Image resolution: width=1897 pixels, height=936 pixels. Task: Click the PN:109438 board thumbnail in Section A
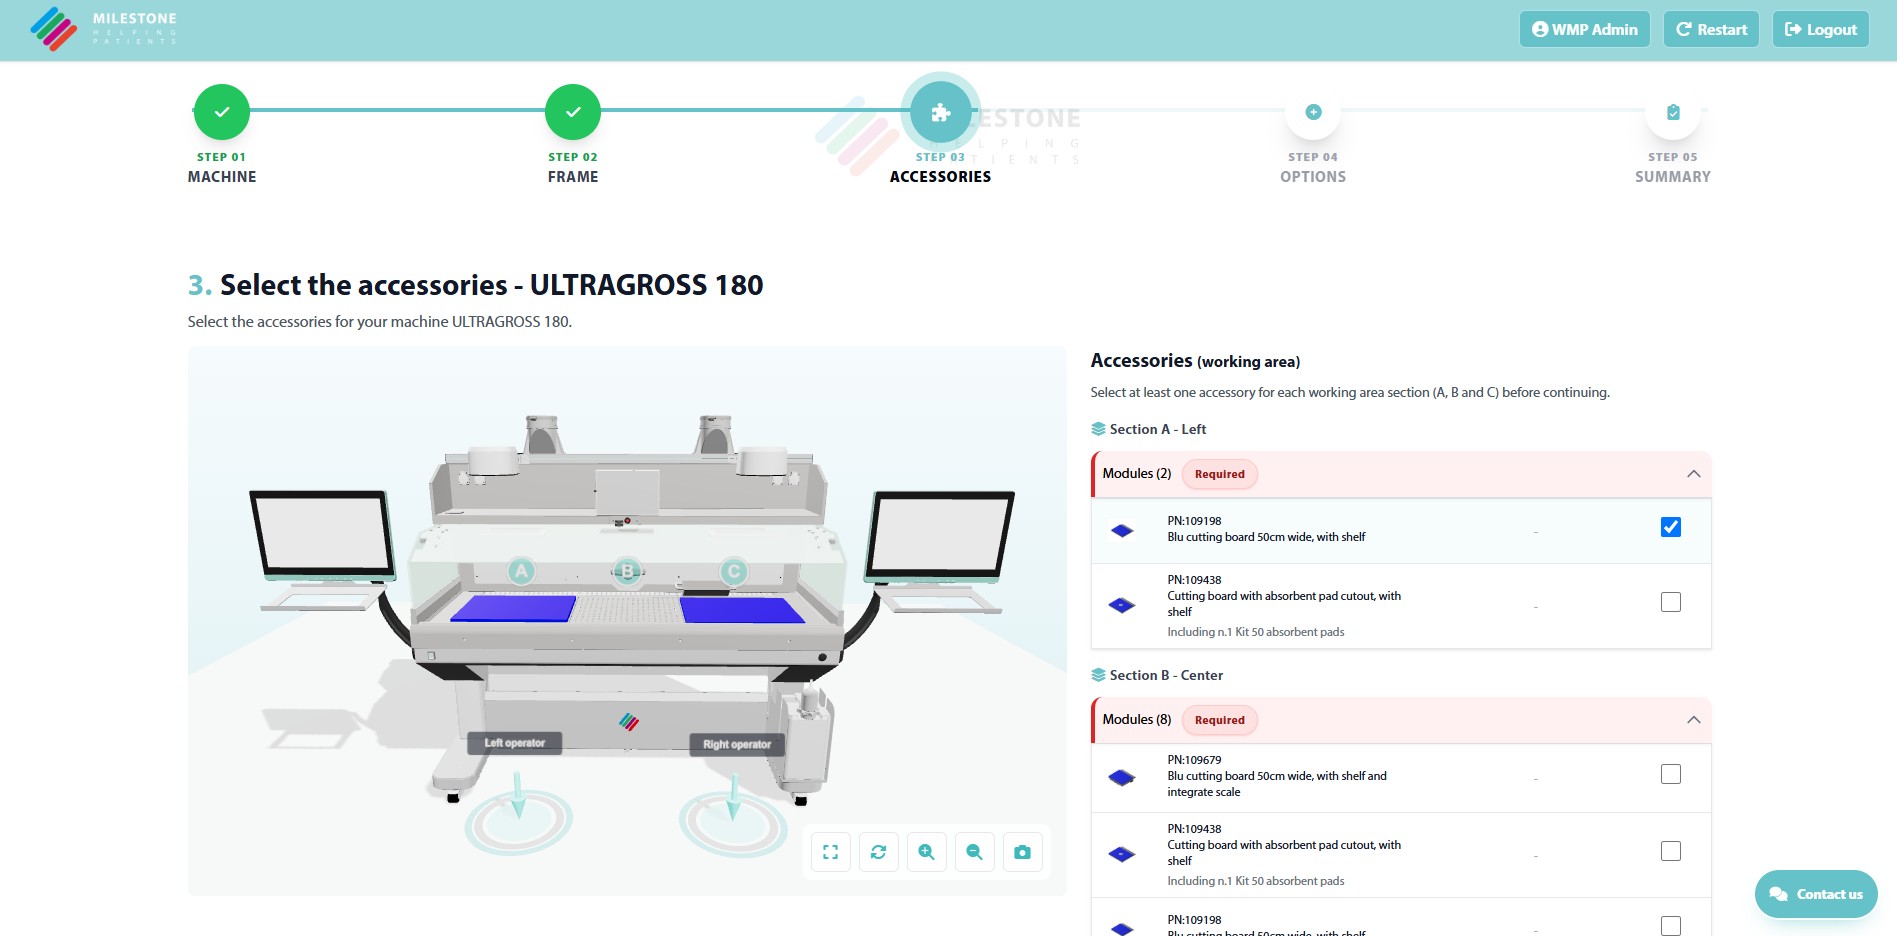coord(1122,605)
